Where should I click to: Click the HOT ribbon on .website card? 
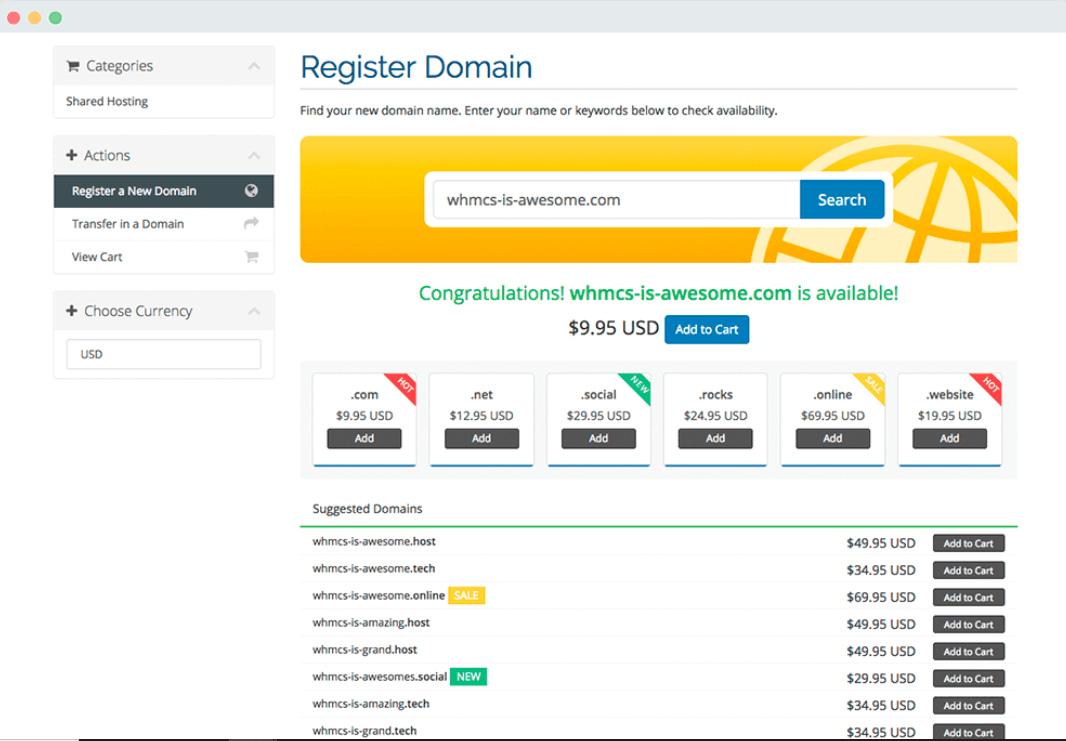click(989, 385)
